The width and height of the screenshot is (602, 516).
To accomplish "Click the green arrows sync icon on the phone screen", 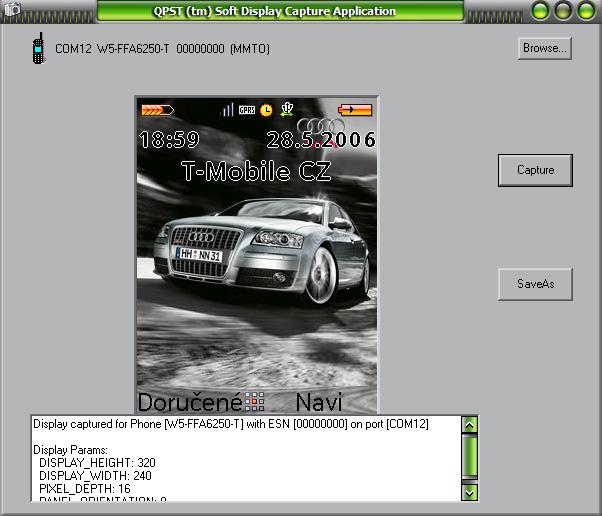I will [x=287, y=109].
